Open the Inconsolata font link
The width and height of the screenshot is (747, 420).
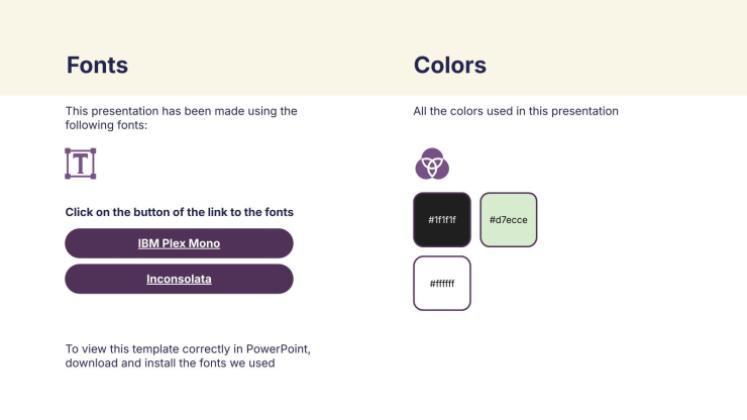[179, 279]
